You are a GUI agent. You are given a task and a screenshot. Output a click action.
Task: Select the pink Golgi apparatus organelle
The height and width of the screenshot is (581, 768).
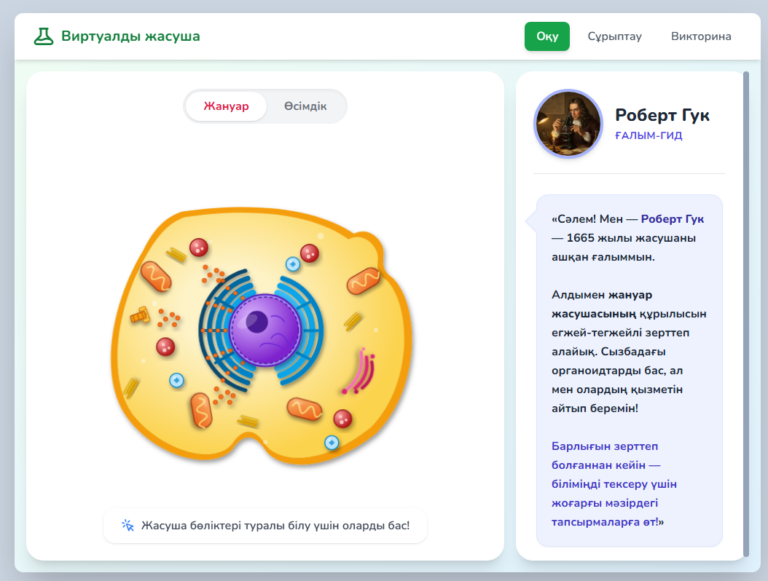pyautogui.click(x=360, y=371)
